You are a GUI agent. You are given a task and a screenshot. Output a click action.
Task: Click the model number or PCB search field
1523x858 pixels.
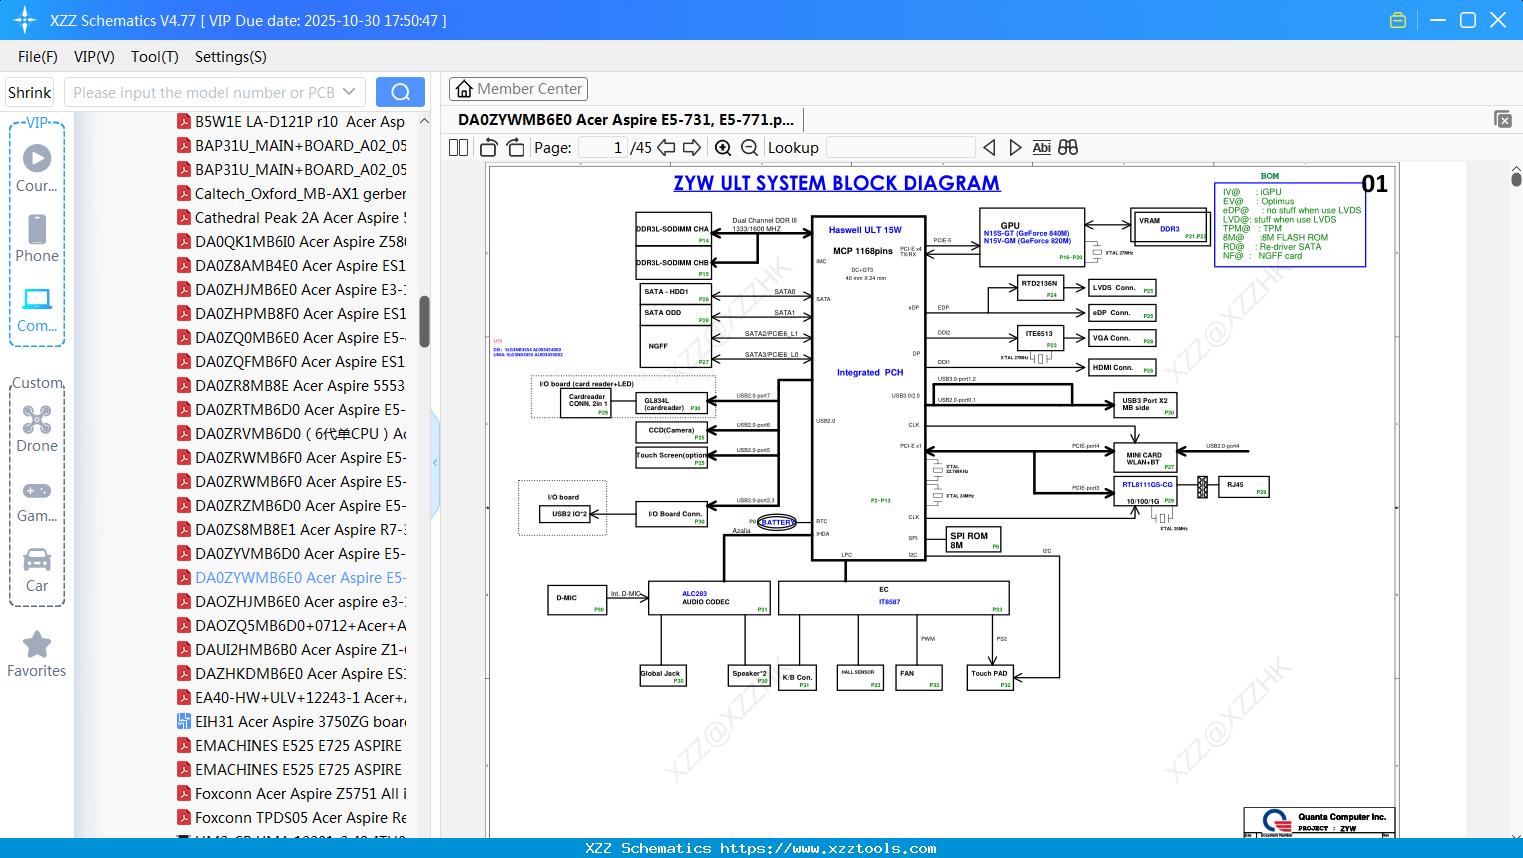203,92
